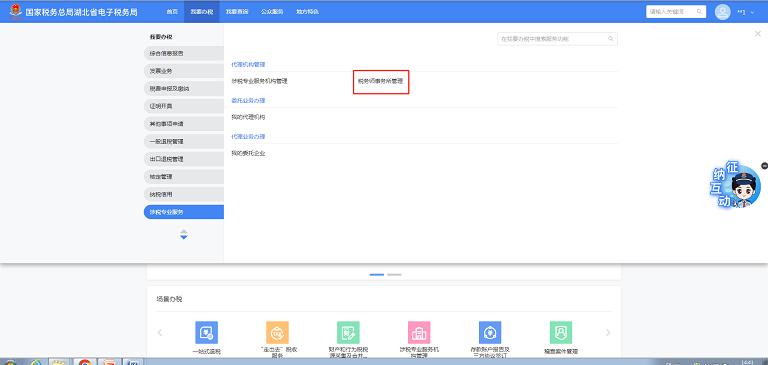Click the Chrome icon in the taskbar
This screenshot has width=768, height=365.
85,362
